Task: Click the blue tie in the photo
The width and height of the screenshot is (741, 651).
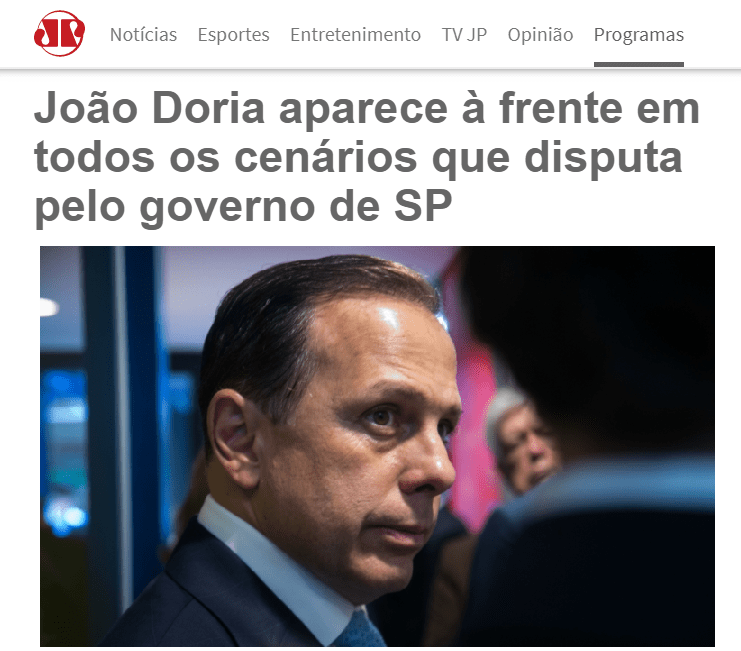Action: 362,629
